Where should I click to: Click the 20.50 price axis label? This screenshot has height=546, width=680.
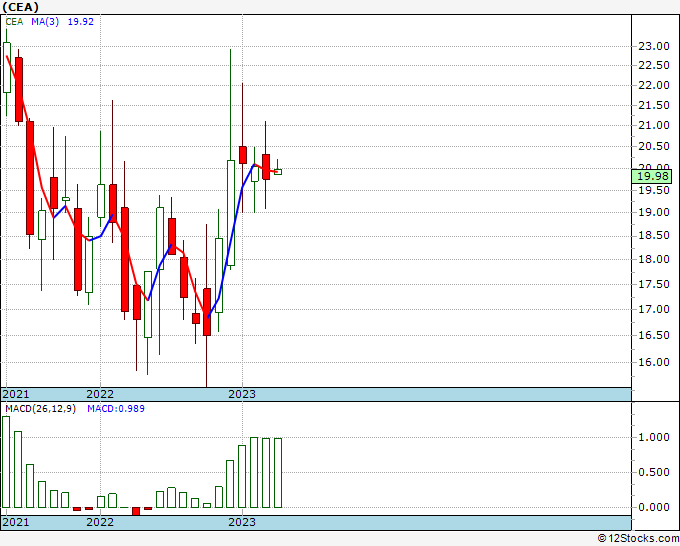pyautogui.click(x=654, y=146)
